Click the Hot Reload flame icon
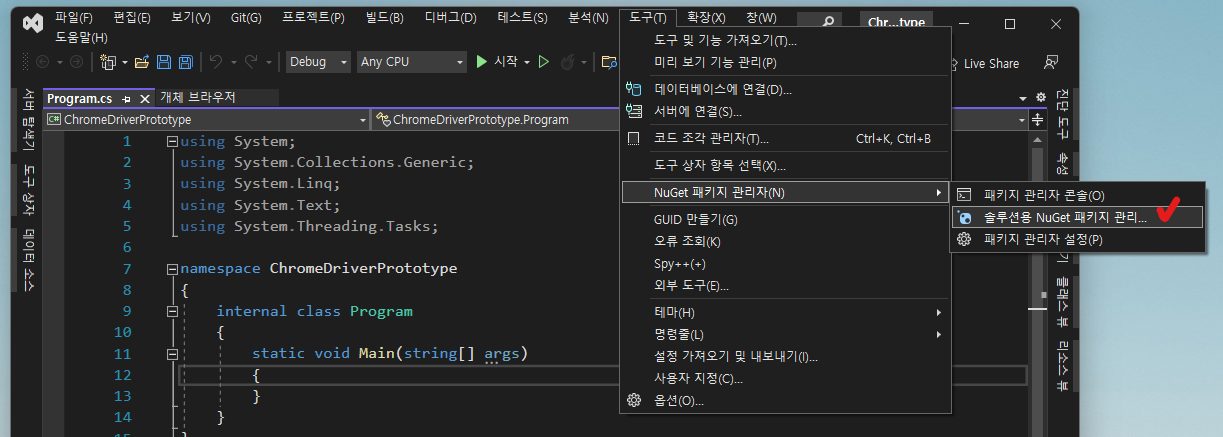1223x437 pixels. tap(568, 62)
